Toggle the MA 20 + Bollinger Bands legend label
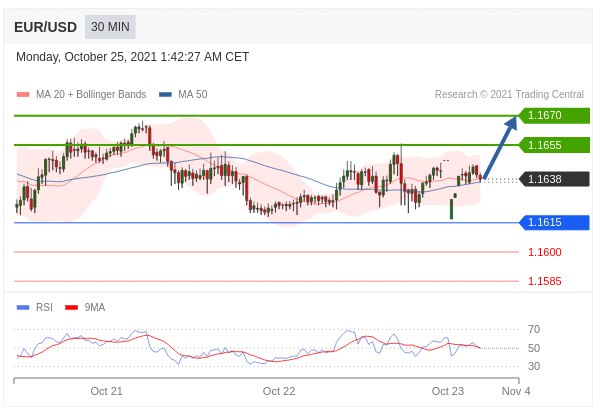The width and height of the screenshot is (600, 414). pos(91,95)
